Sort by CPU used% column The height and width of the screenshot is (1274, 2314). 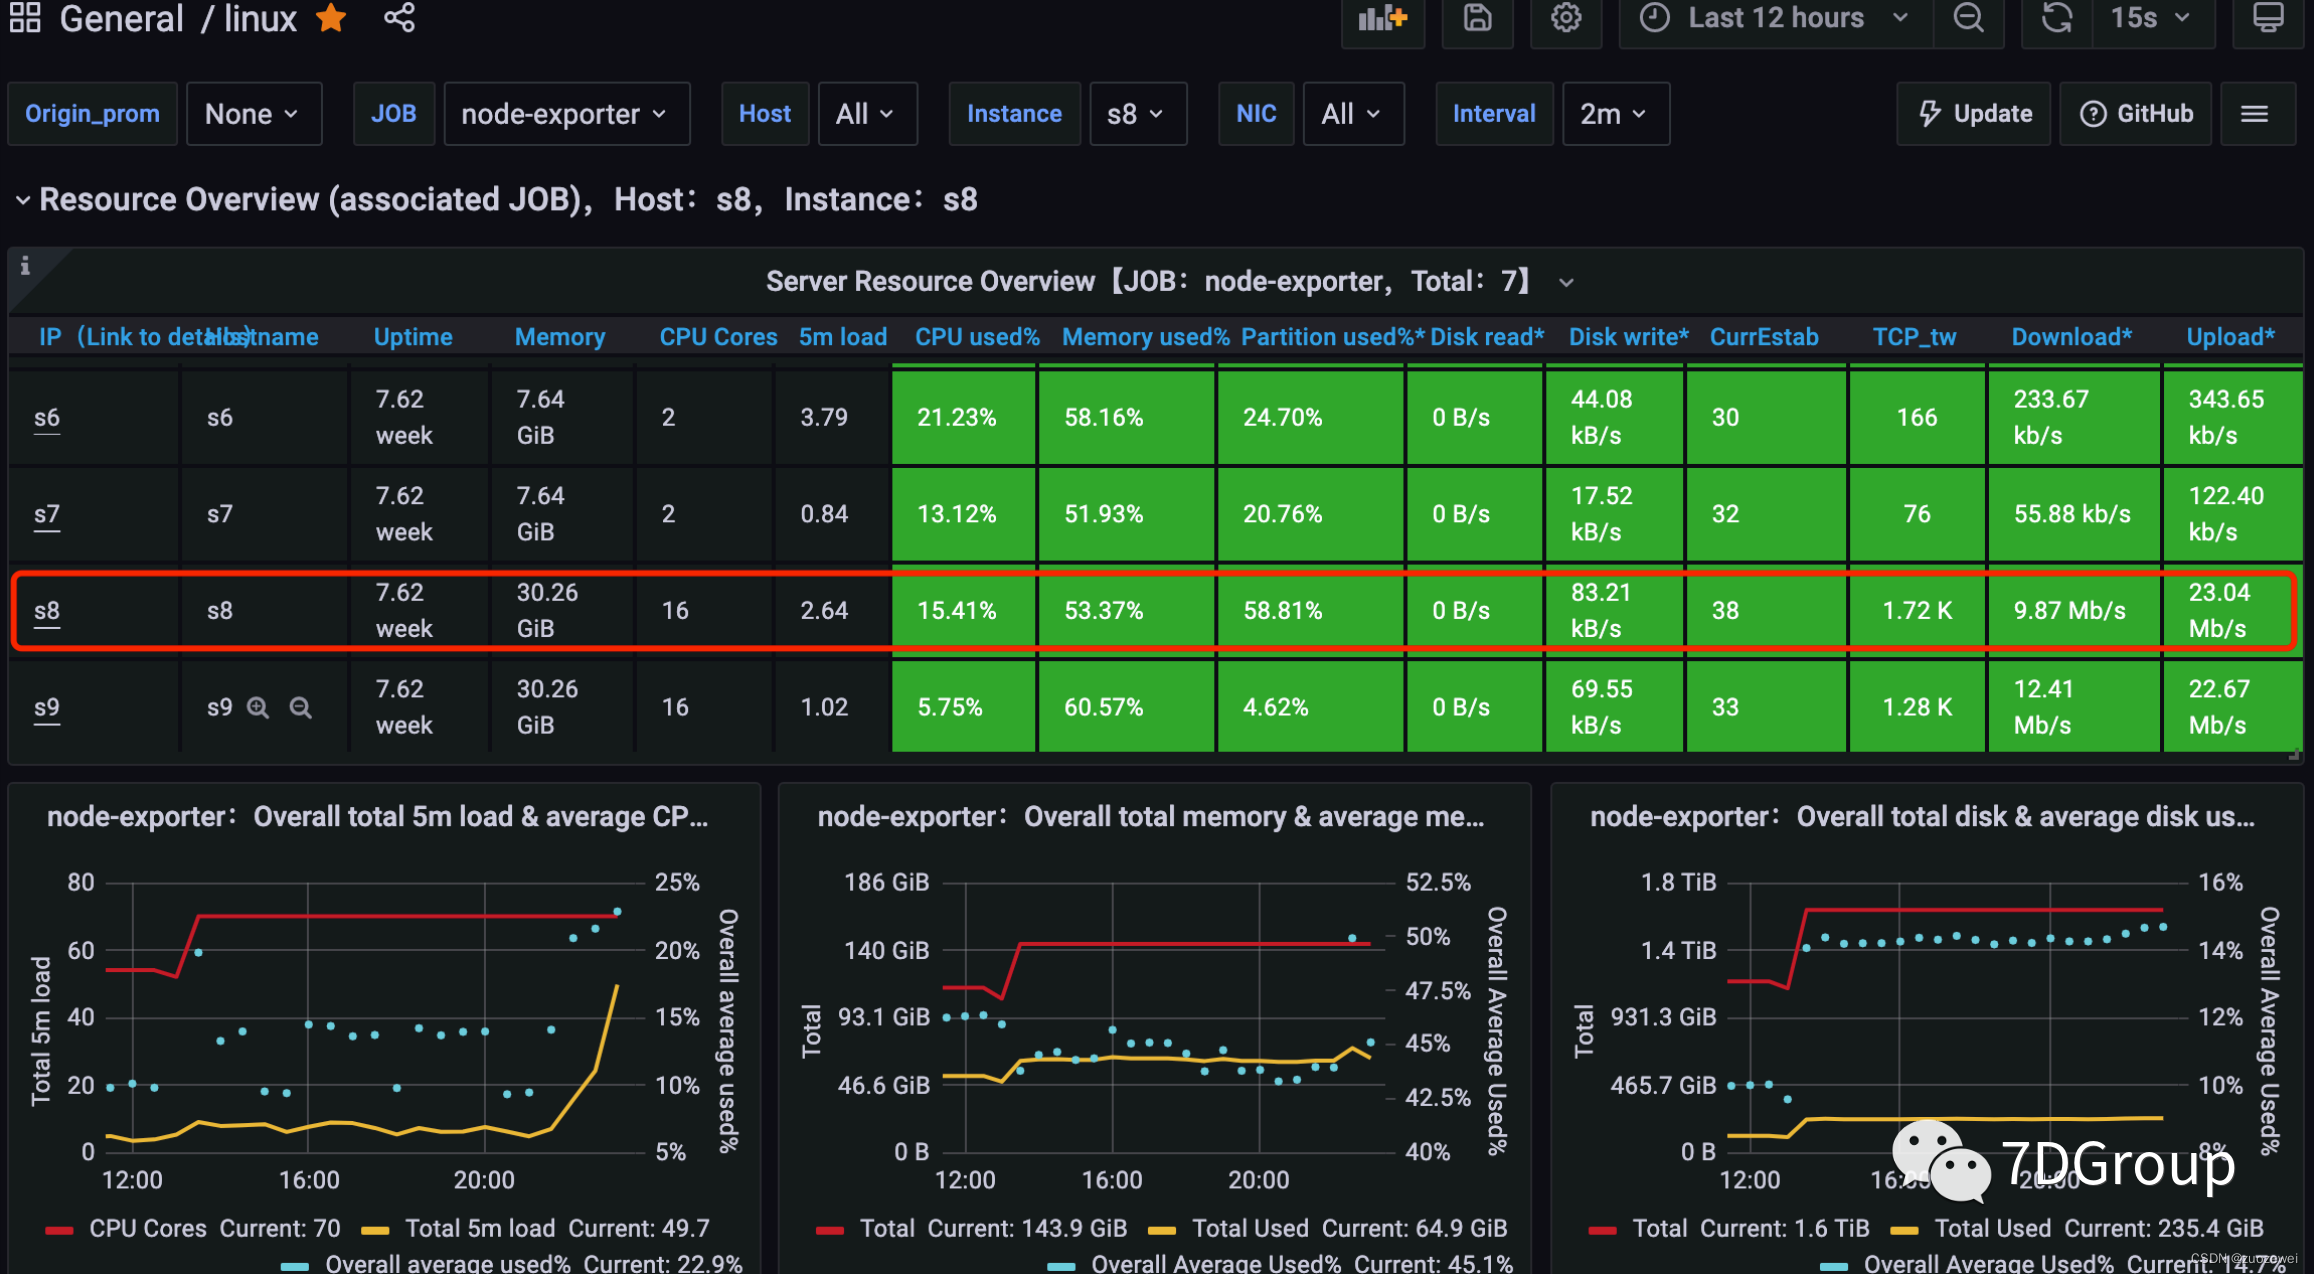(977, 337)
